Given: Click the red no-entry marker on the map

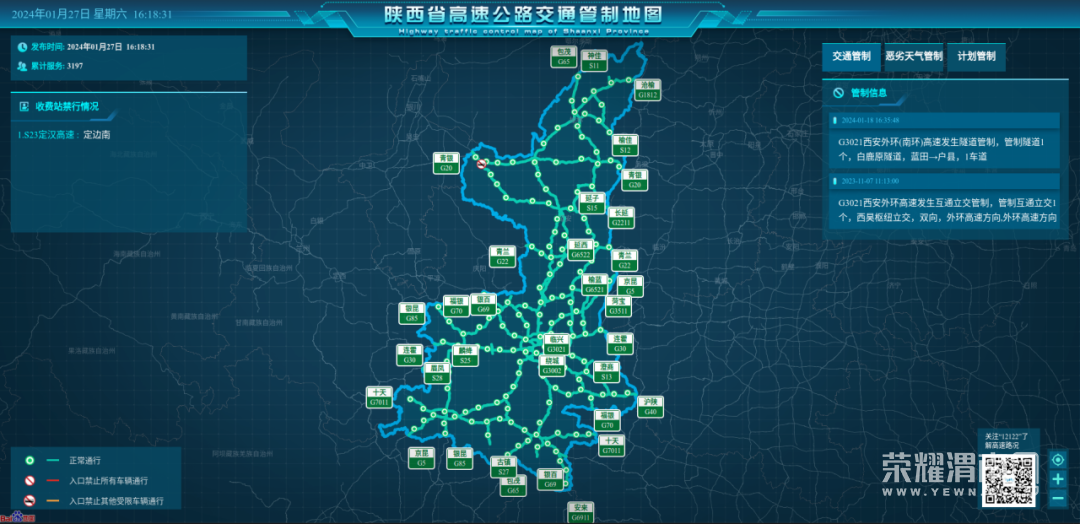Looking at the screenshot, I should [481, 163].
